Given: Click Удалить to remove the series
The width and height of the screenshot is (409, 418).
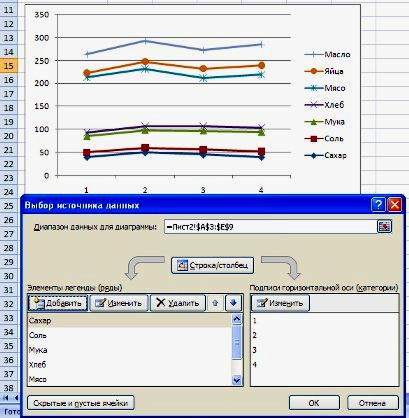Looking at the screenshot, I should point(178,303).
